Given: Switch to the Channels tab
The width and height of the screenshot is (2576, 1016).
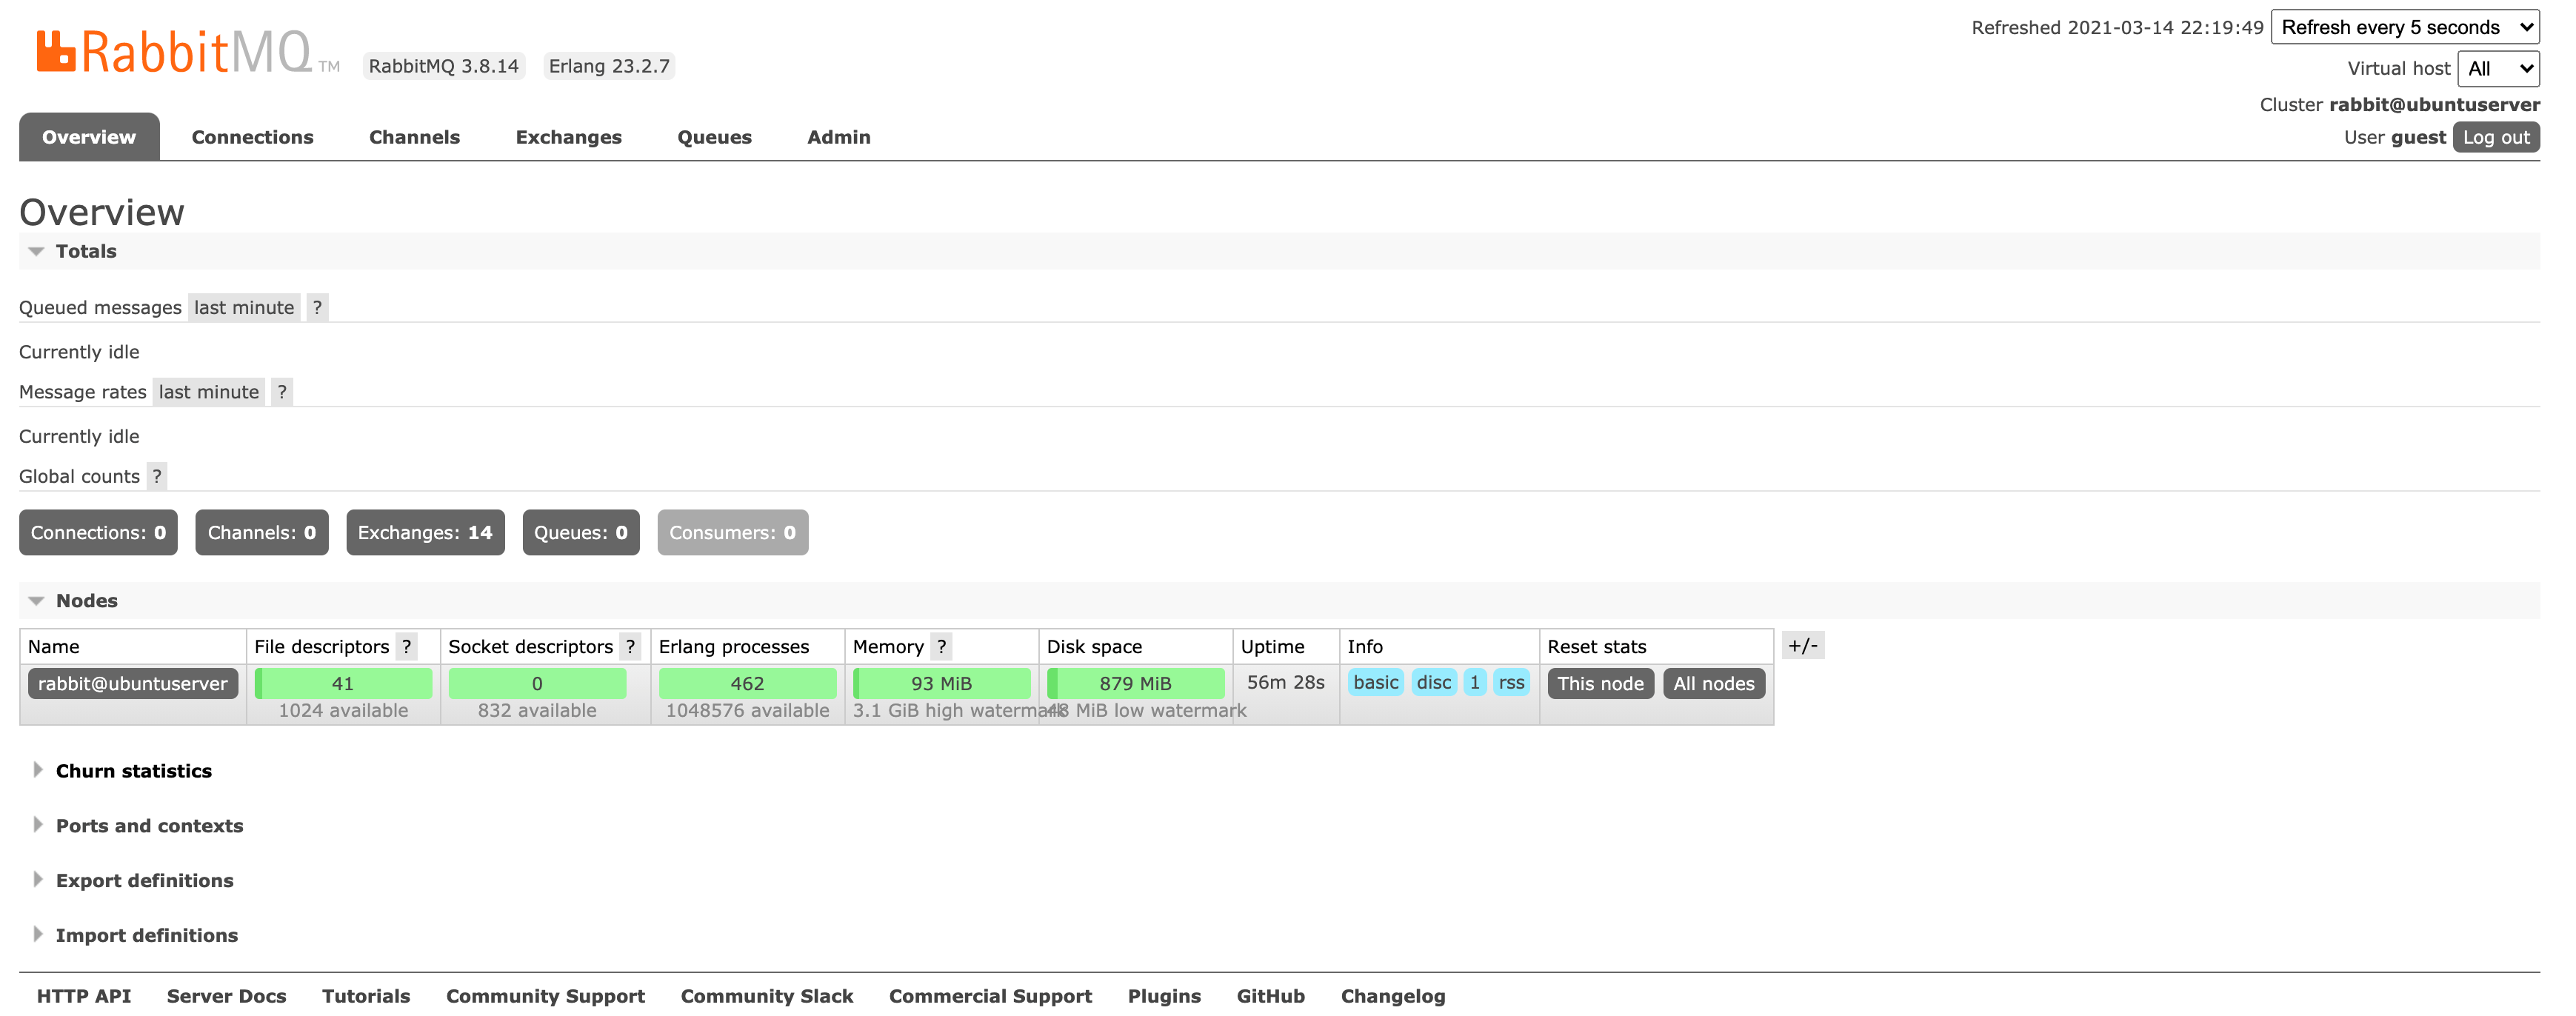Looking at the screenshot, I should 414,137.
